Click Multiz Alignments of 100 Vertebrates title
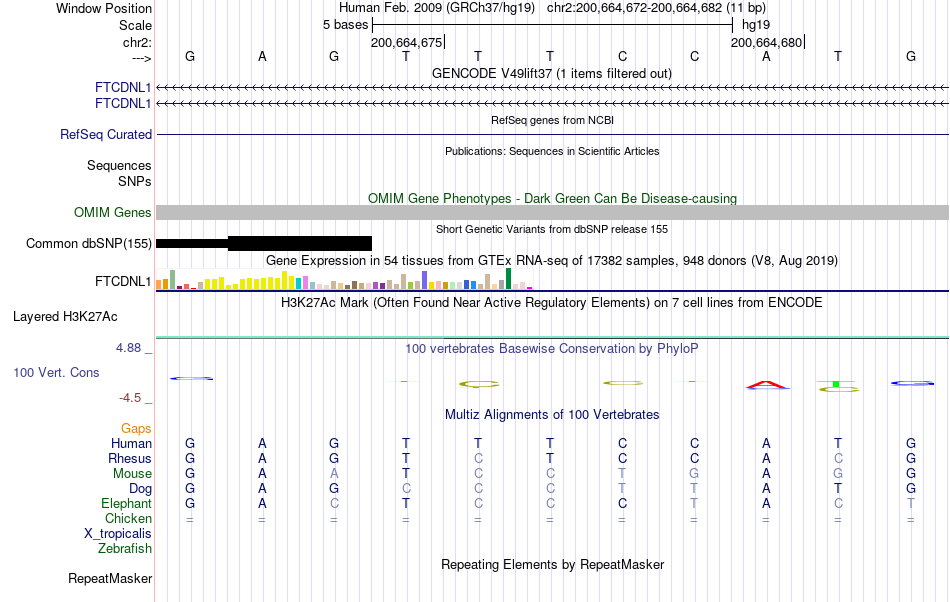 coord(552,415)
